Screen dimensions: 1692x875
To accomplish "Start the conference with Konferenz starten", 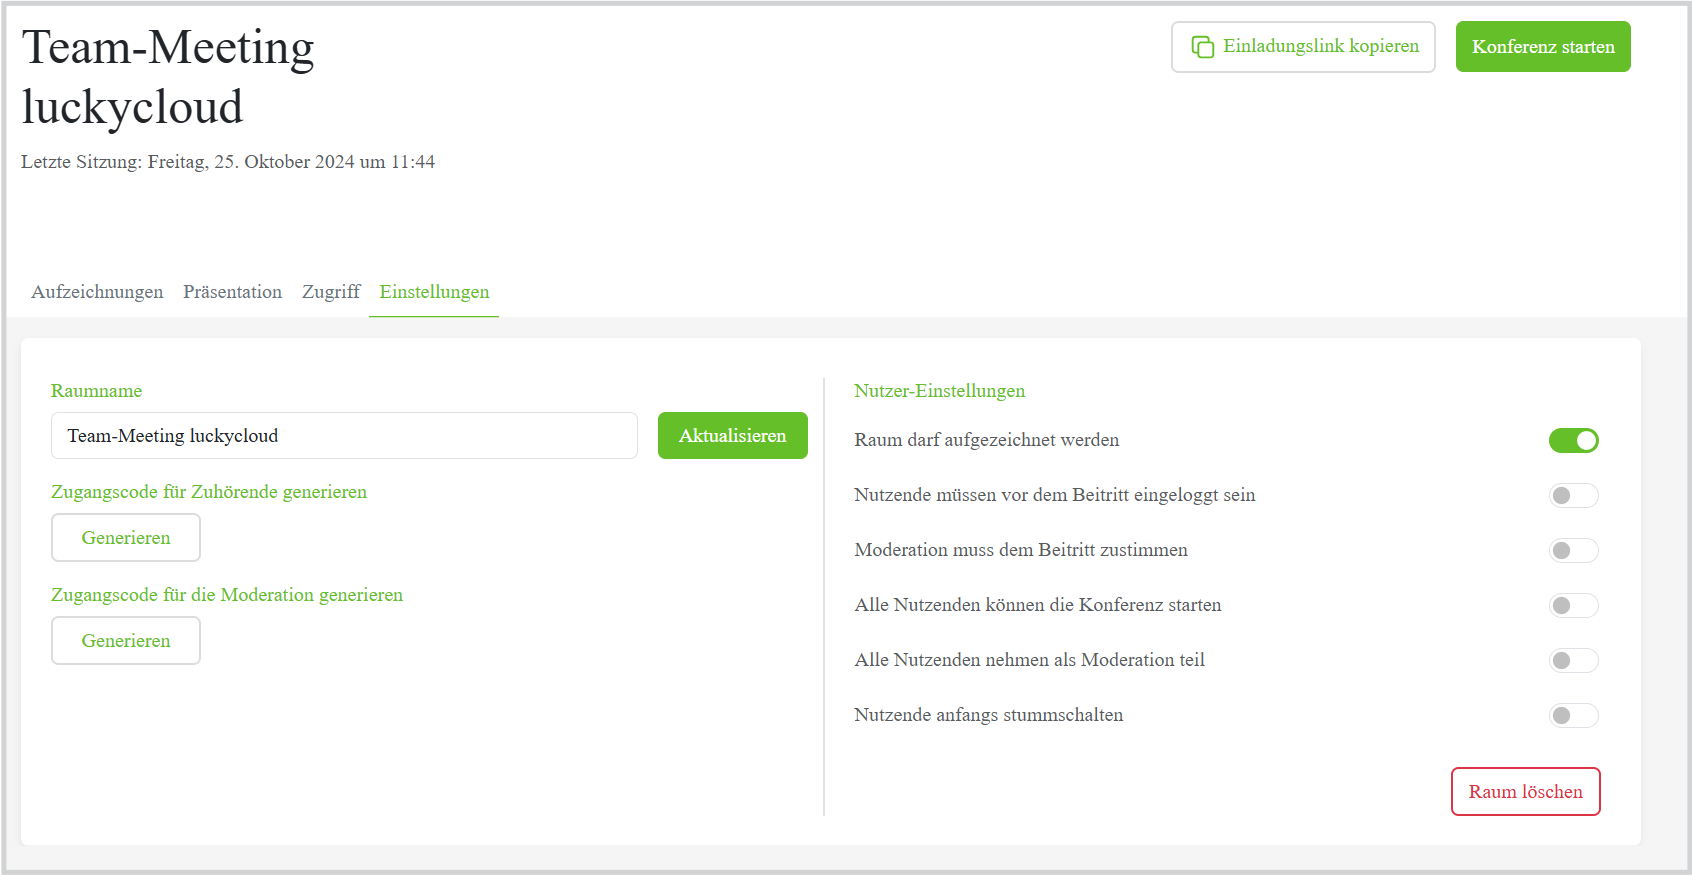I will (1543, 47).
